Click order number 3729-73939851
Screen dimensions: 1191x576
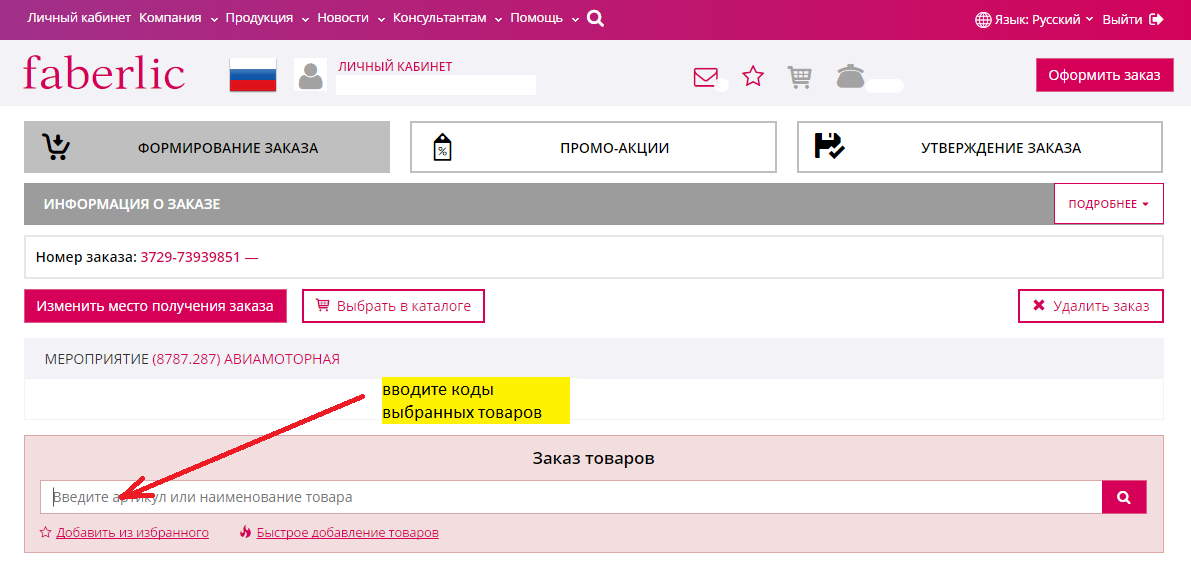pos(190,257)
